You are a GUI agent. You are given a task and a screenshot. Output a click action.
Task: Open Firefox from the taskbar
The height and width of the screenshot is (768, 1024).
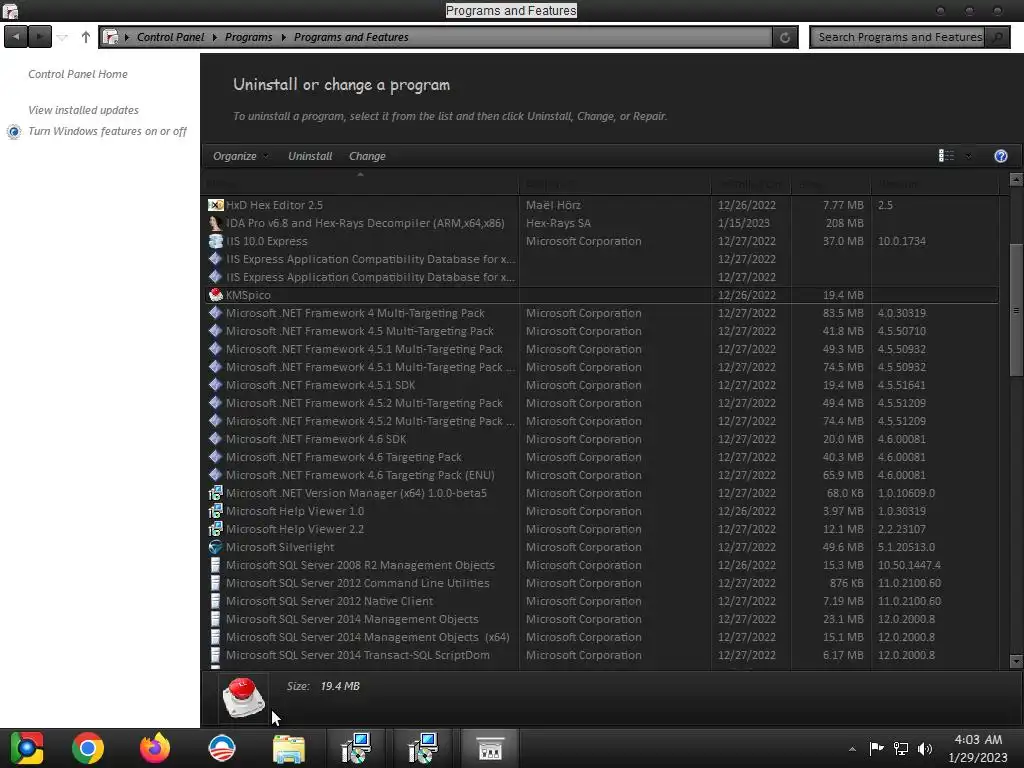(x=155, y=748)
